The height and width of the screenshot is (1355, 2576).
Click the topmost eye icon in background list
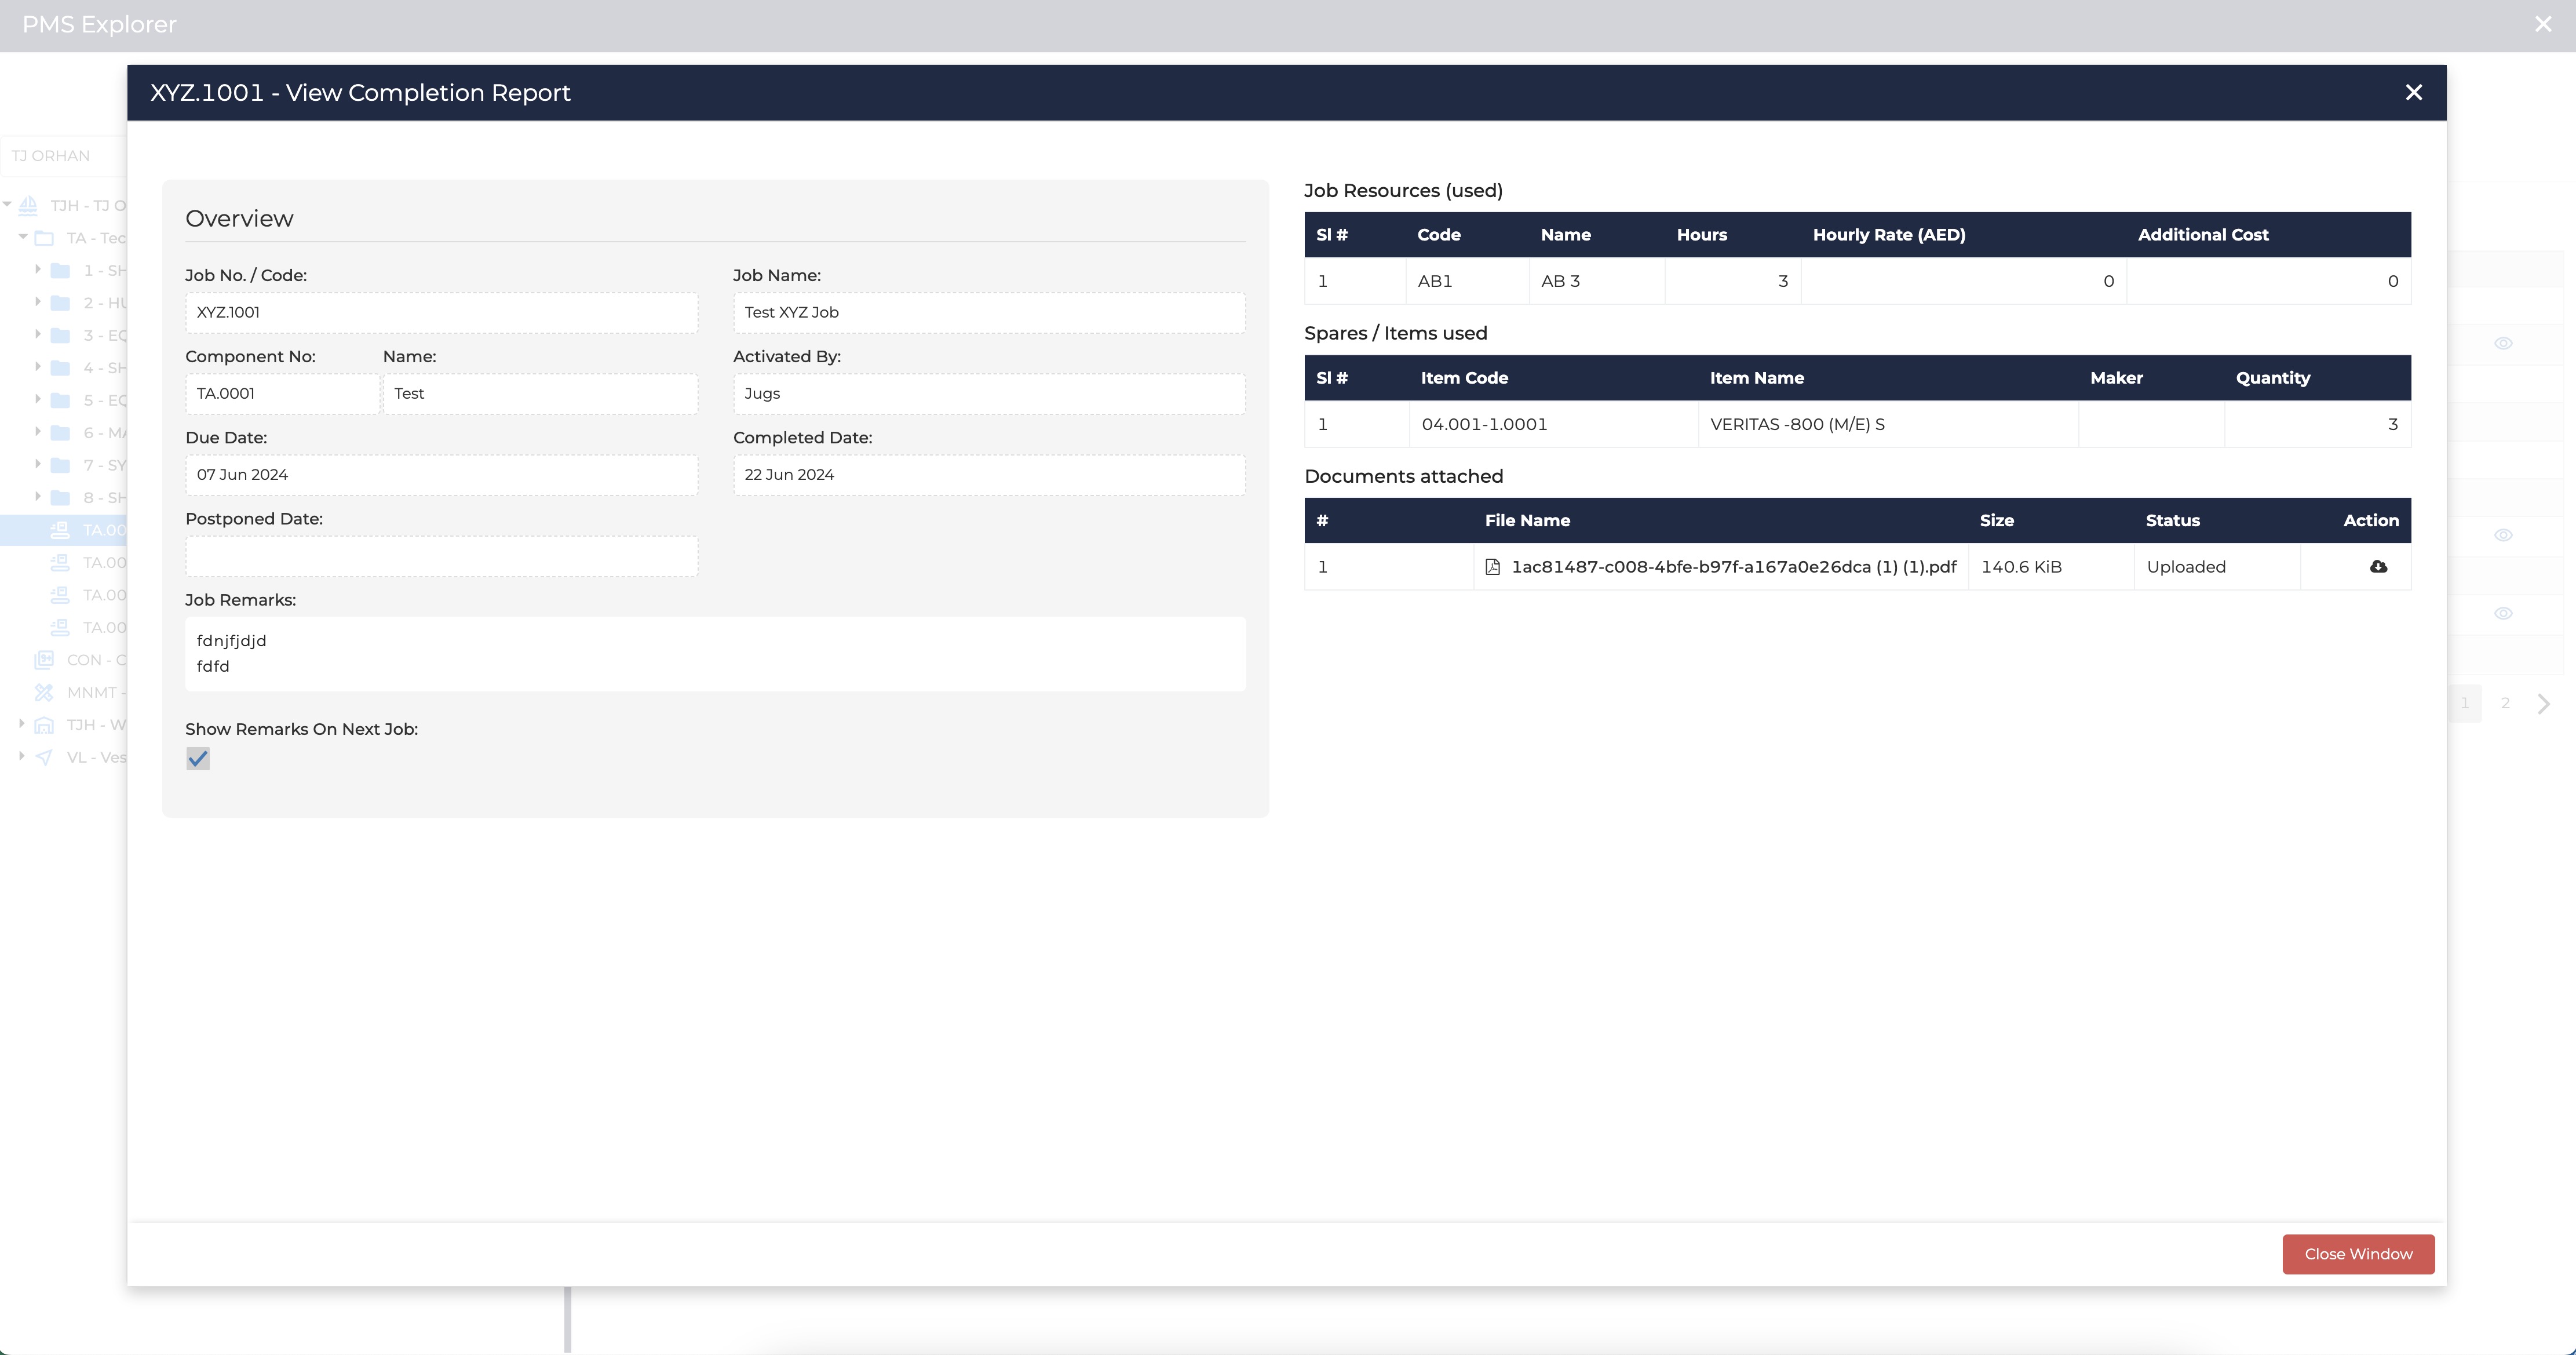pyautogui.click(x=2502, y=344)
